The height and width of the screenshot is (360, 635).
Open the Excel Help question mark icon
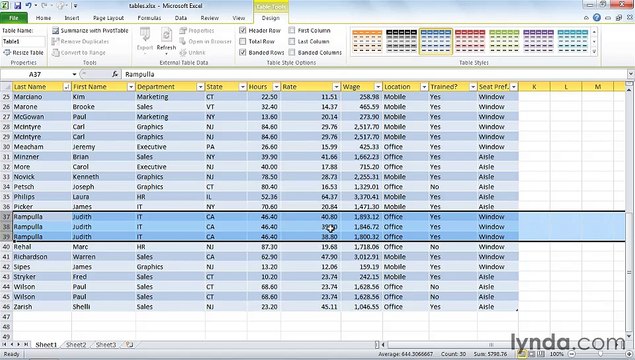(x=597, y=17)
